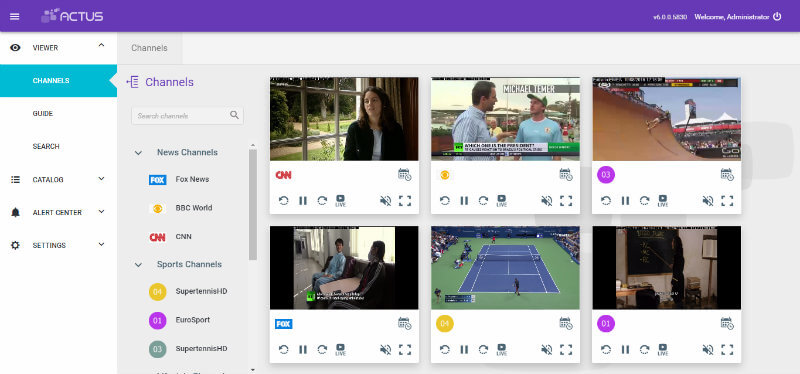Click the logout power icon

777,16
